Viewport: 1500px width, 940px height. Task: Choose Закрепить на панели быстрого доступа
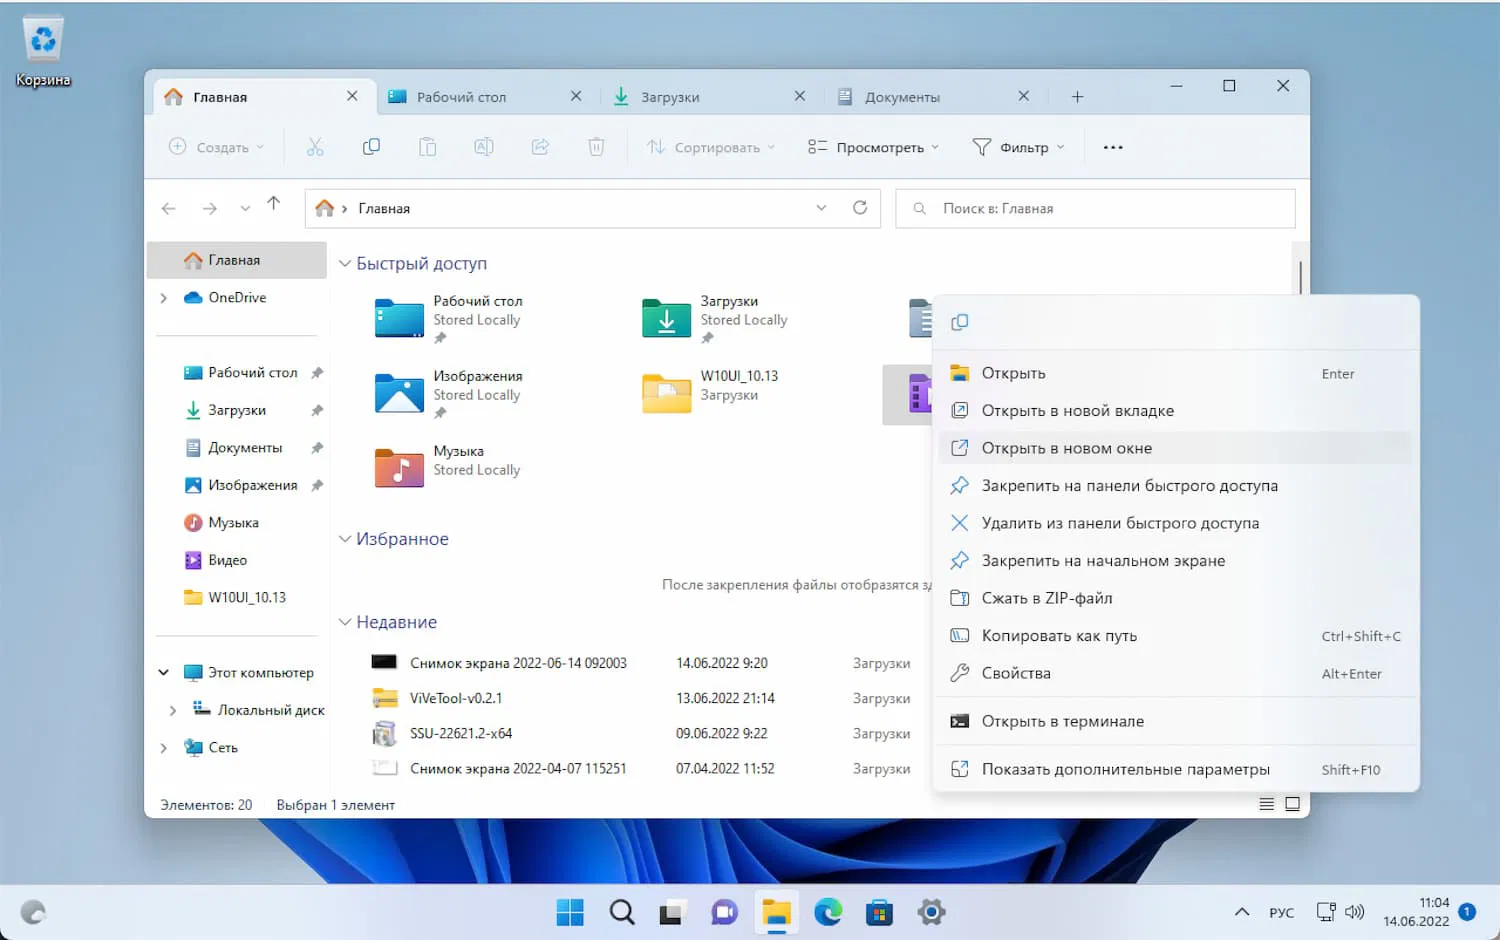tap(1176, 486)
